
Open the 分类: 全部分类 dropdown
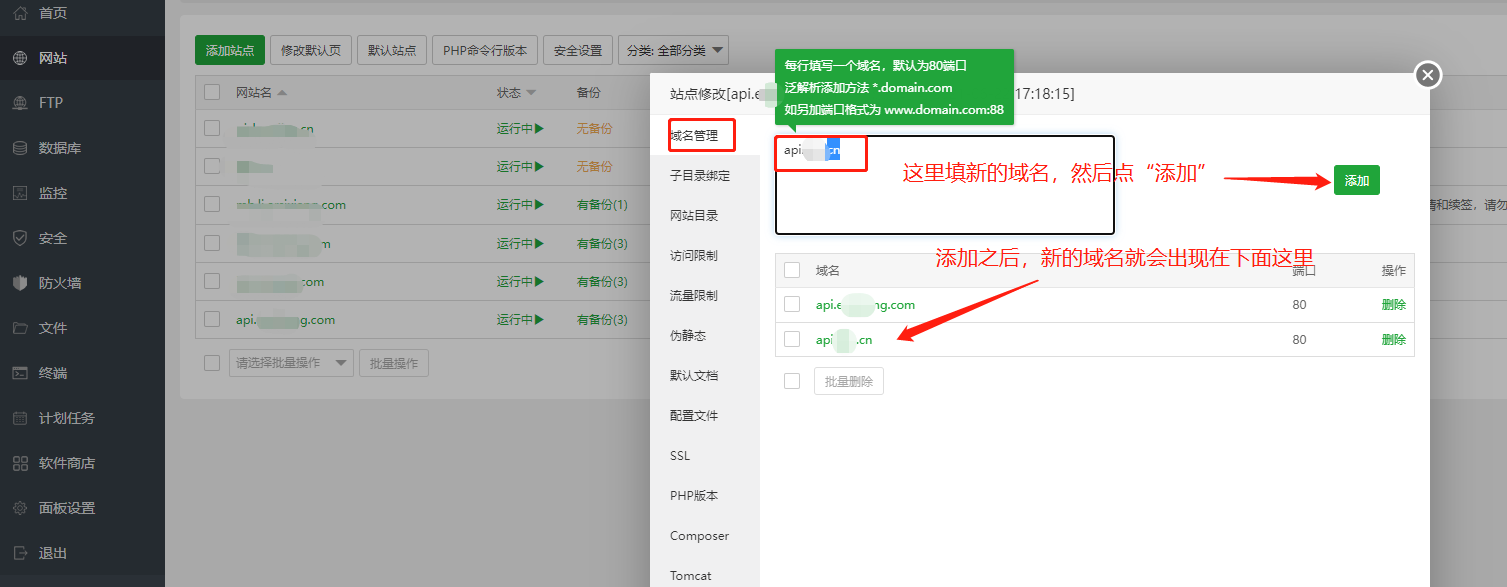point(674,50)
